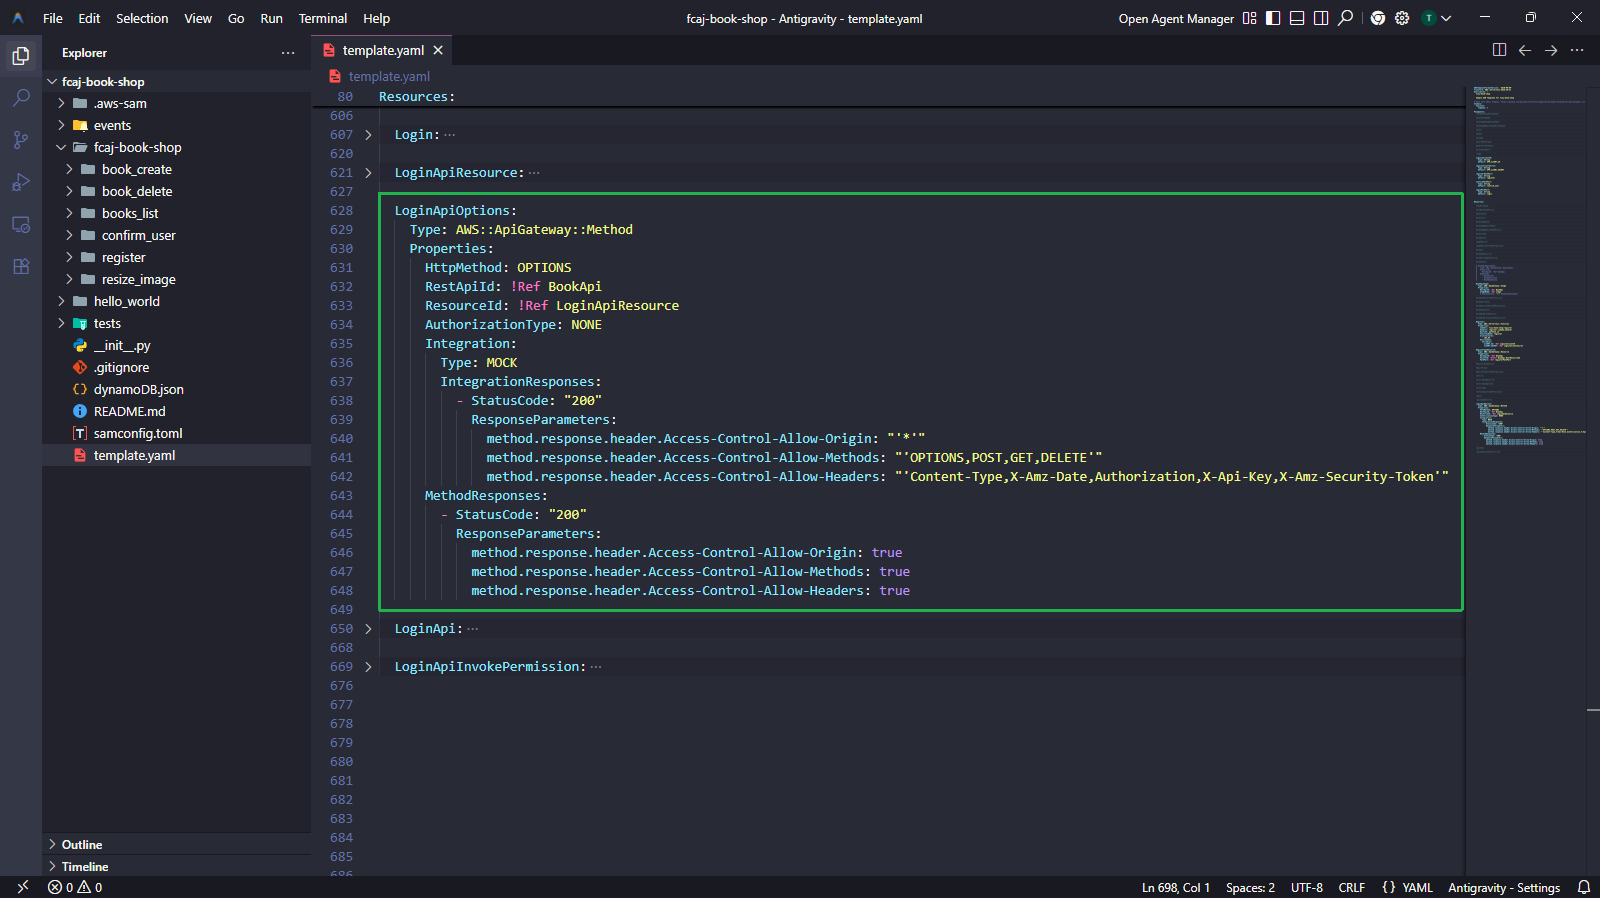Close the template.yaml tab
This screenshot has width=1600, height=898.
[438, 50]
